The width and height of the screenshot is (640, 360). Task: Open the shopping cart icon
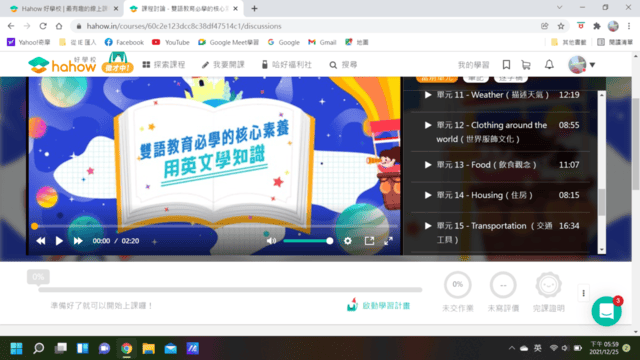[x=526, y=65]
